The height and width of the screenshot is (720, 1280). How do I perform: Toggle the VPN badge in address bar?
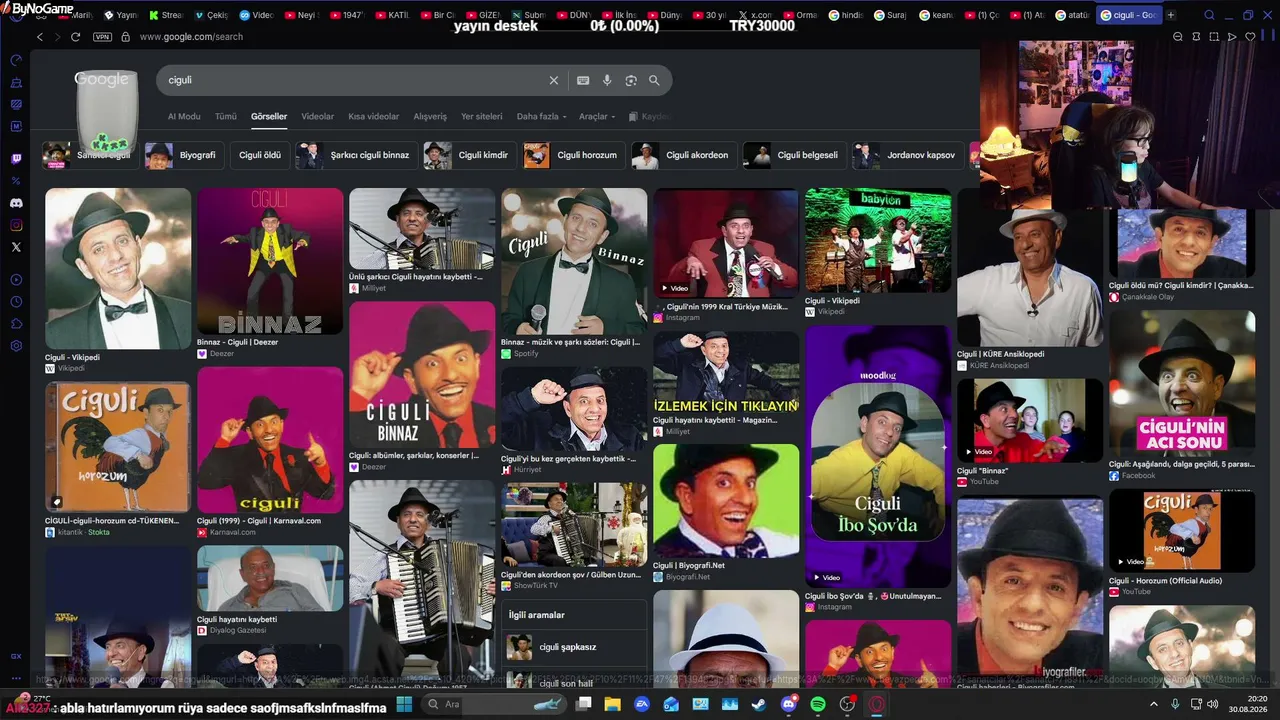[102, 37]
